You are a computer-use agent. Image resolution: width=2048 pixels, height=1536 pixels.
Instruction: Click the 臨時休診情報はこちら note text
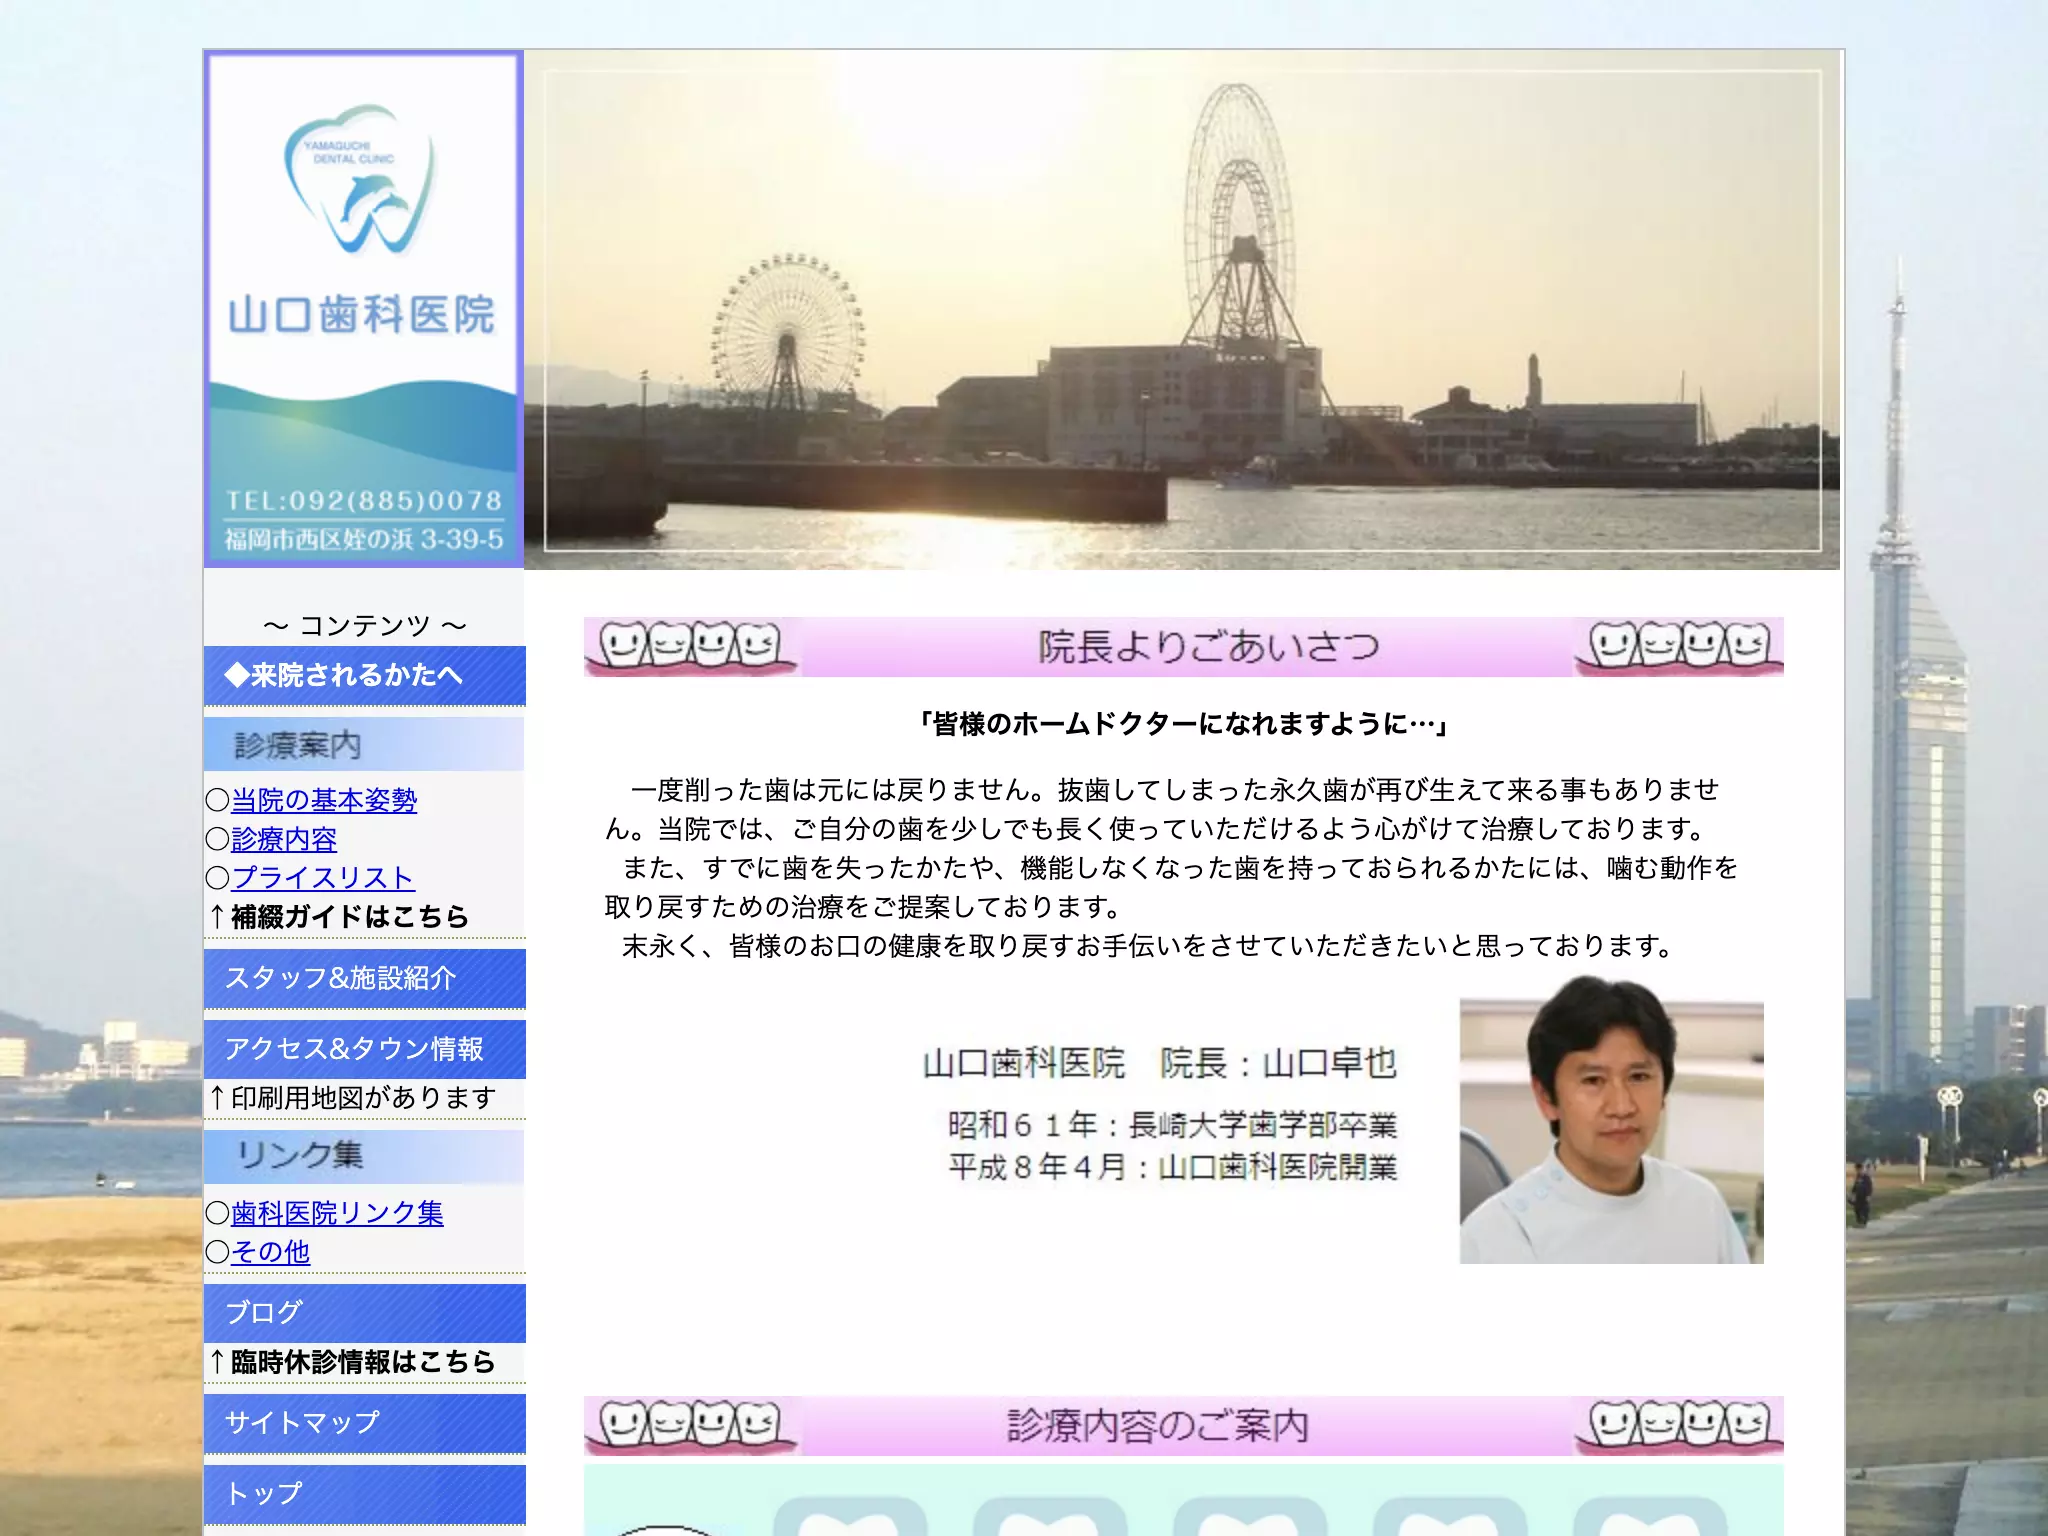[352, 1362]
